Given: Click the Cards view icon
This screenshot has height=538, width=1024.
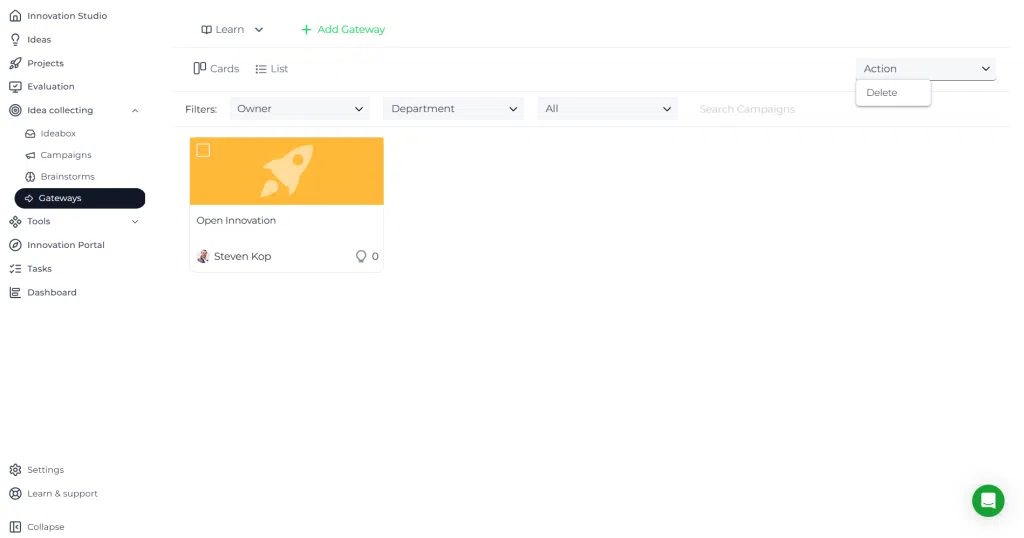Looking at the screenshot, I should click(200, 69).
